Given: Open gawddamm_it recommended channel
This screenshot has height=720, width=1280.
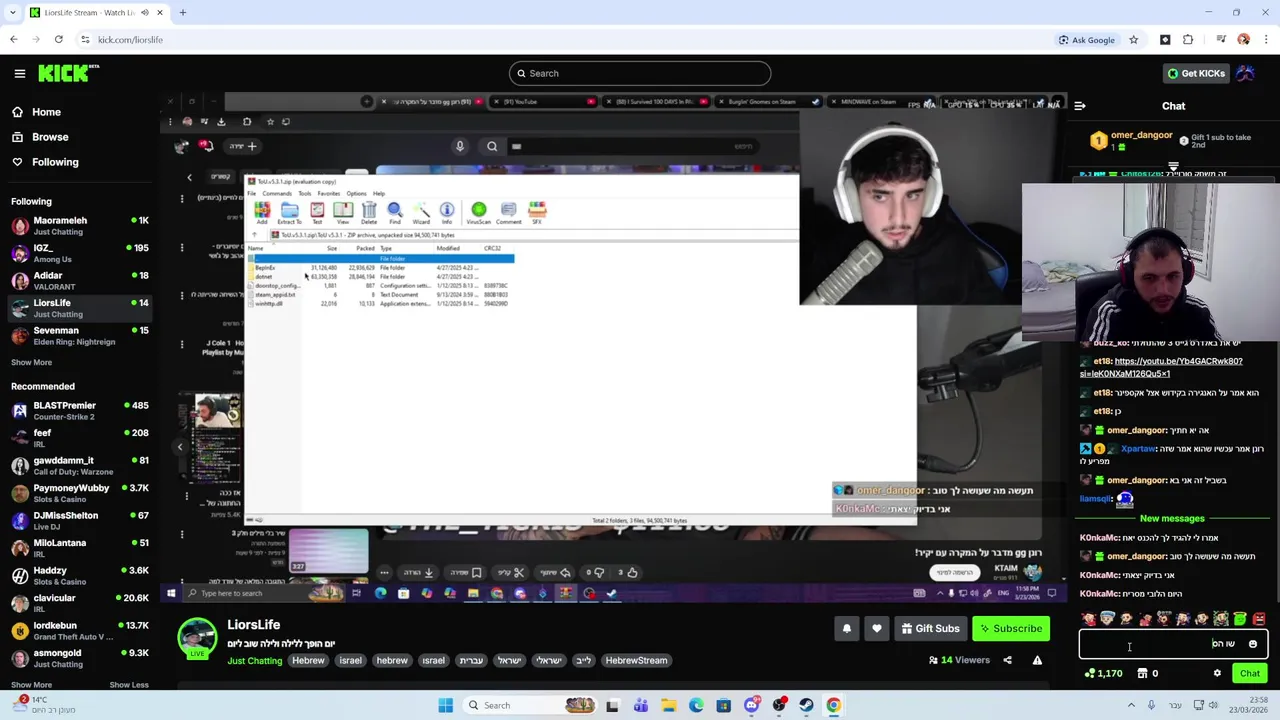Looking at the screenshot, I should [x=80, y=466].
